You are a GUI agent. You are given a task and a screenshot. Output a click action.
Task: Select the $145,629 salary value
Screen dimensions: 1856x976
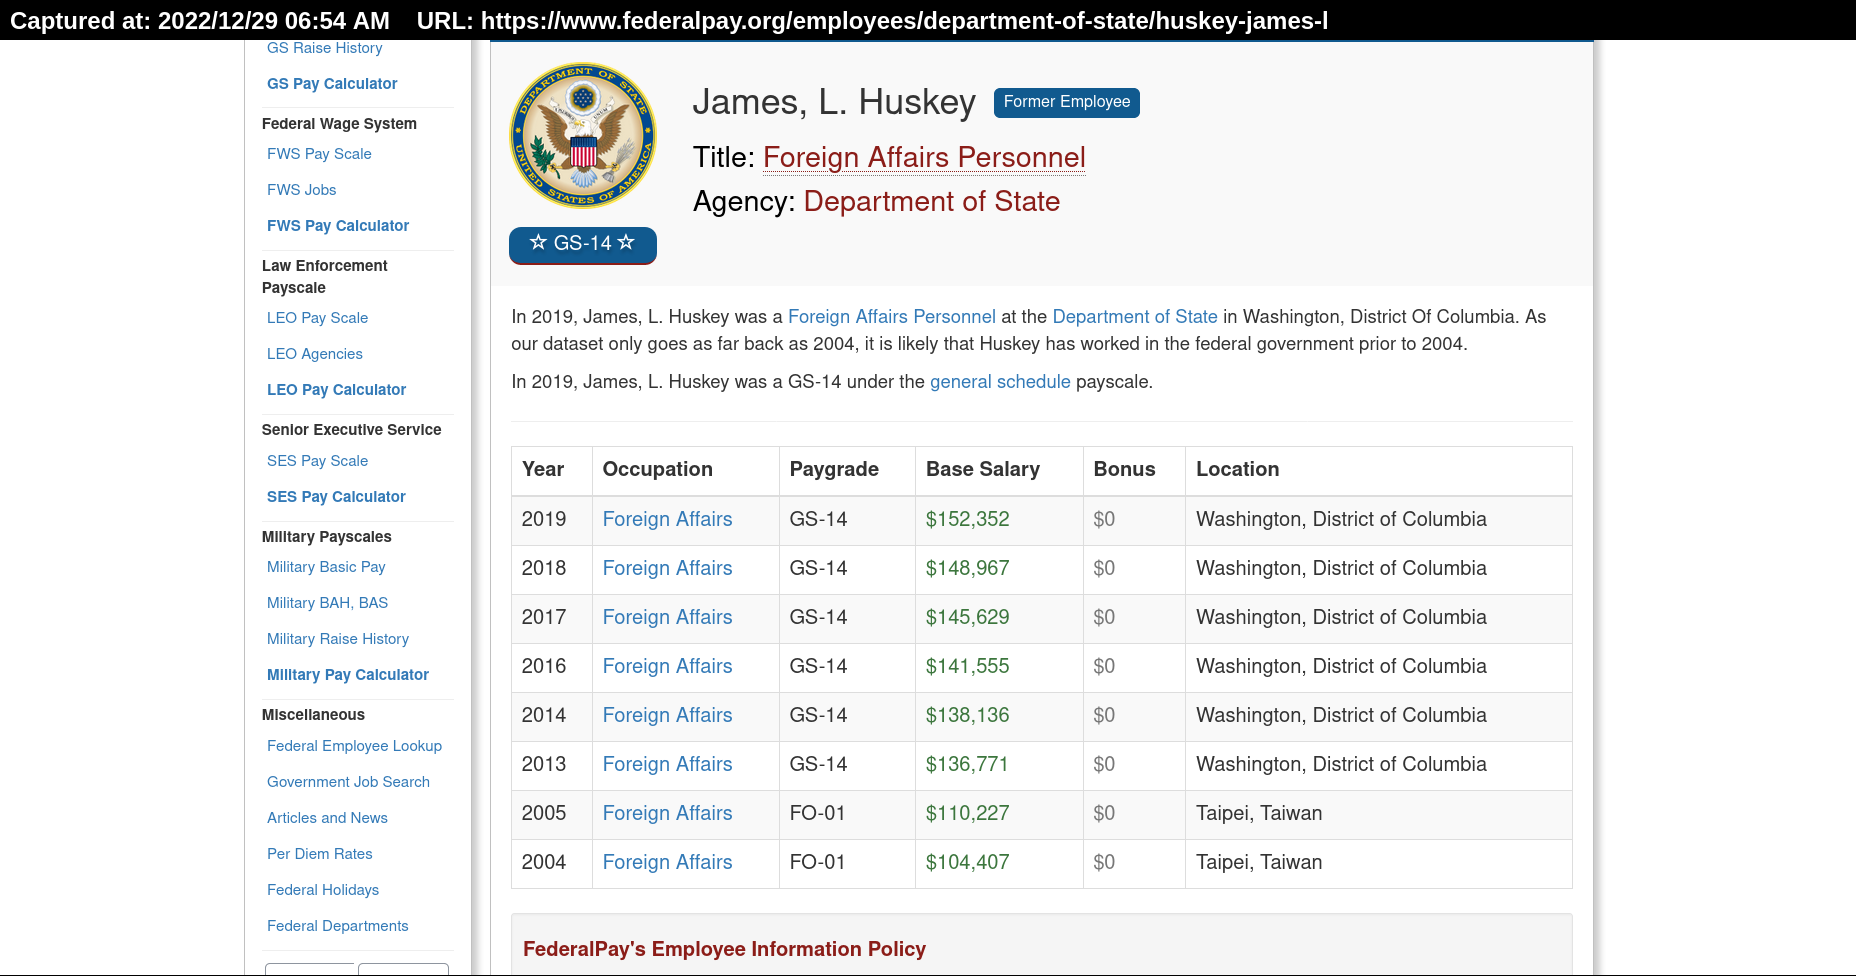tap(967, 618)
